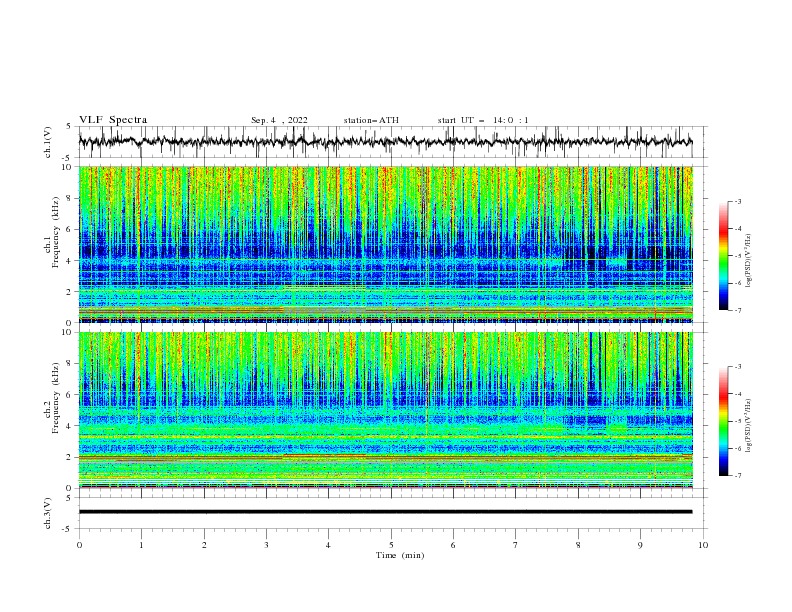Click the "-5" label on ch.2 colorbar
Screen dimensions: 792x612
[738, 421]
